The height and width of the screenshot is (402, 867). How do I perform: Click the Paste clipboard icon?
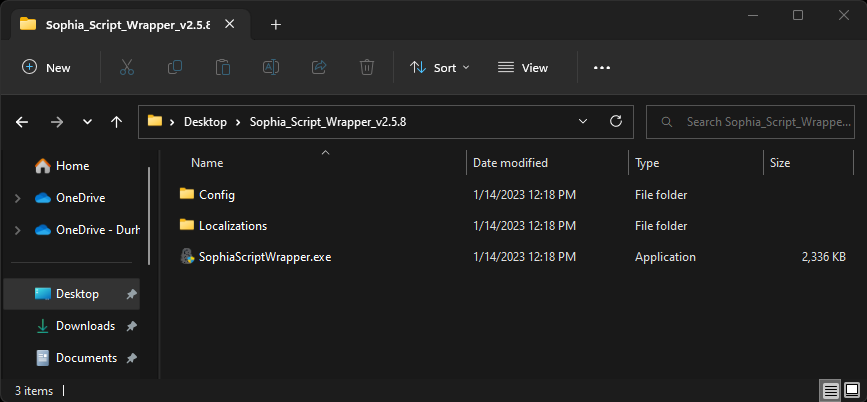pyautogui.click(x=223, y=67)
